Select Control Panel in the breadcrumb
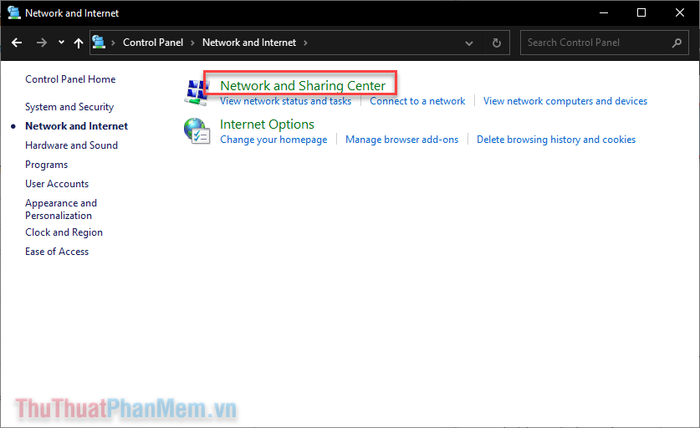 (153, 42)
